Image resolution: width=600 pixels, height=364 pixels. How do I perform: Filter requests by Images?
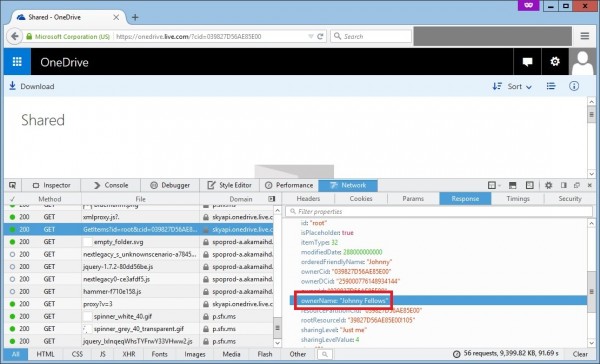tap(195, 354)
